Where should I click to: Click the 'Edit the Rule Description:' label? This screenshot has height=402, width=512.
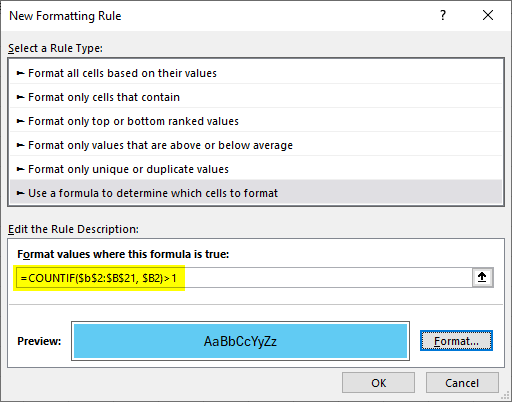point(73,229)
